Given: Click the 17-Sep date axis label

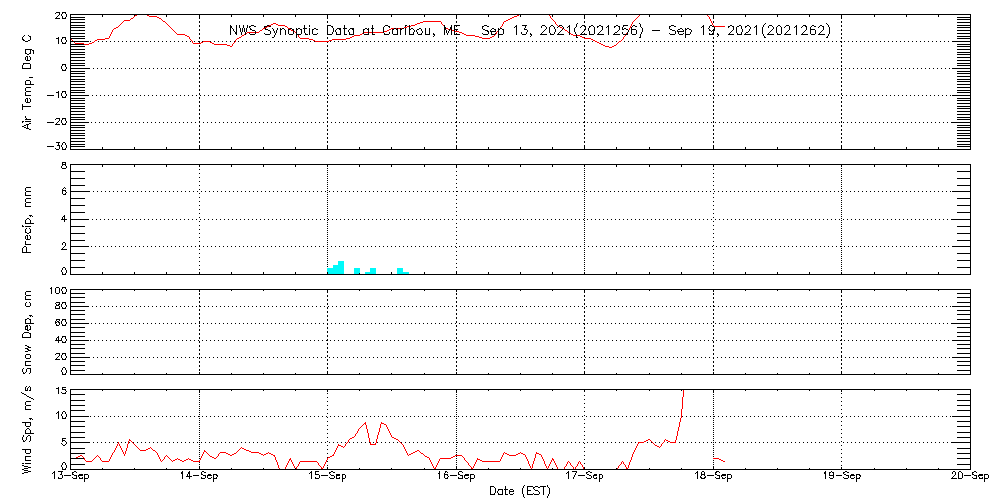Looking at the screenshot, I should click(x=584, y=476).
